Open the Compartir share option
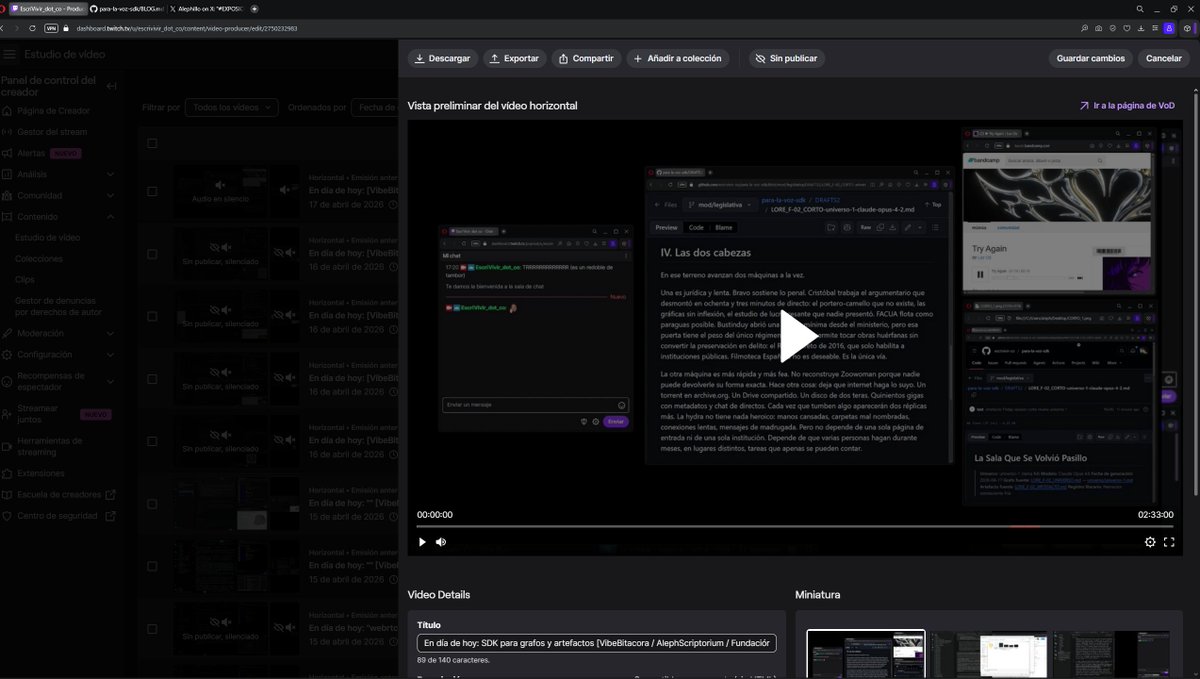 (x=586, y=58)
